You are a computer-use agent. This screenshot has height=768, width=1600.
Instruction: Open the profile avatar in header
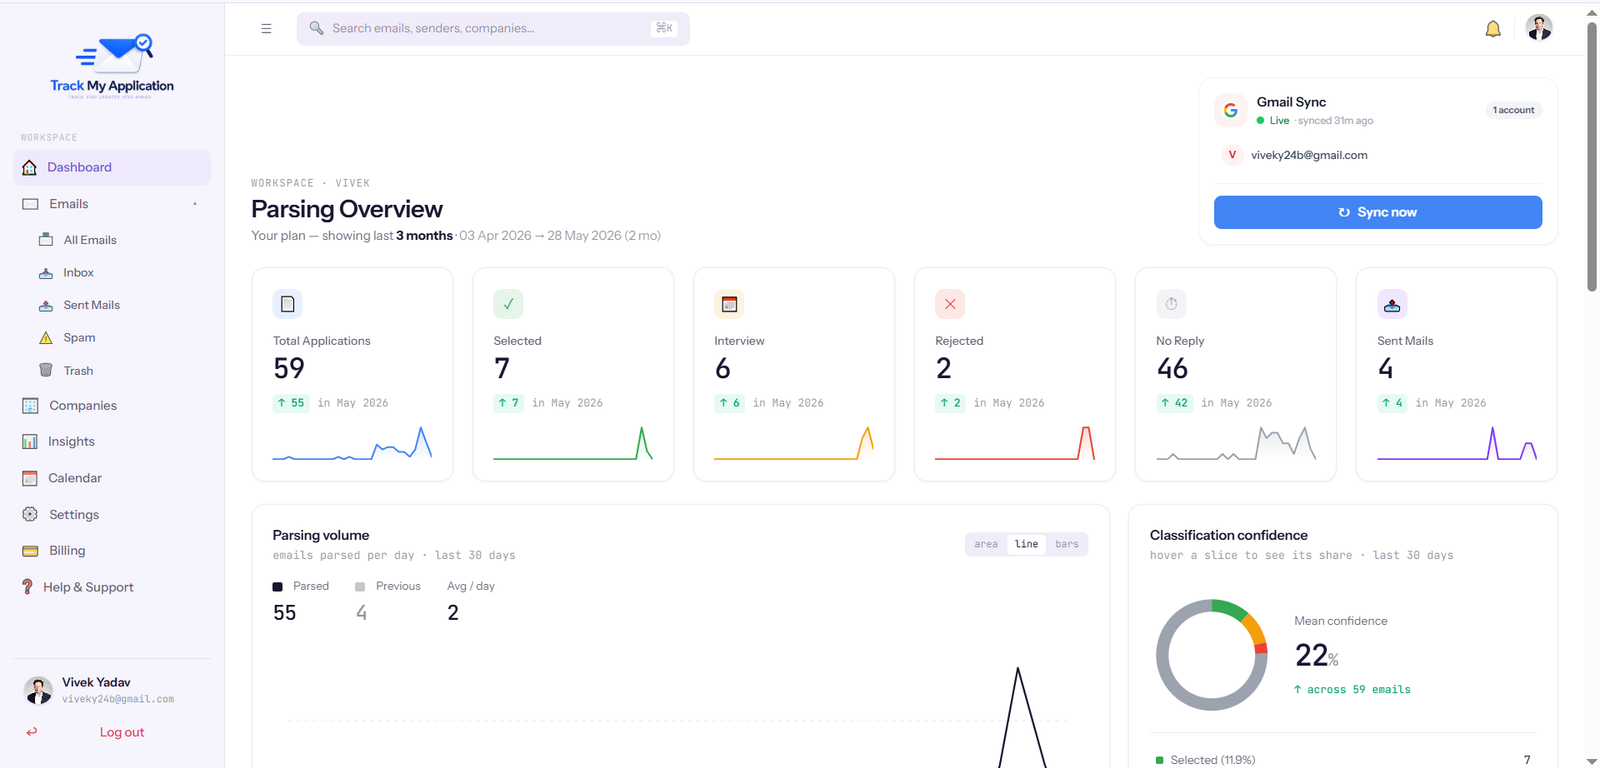1540,28
